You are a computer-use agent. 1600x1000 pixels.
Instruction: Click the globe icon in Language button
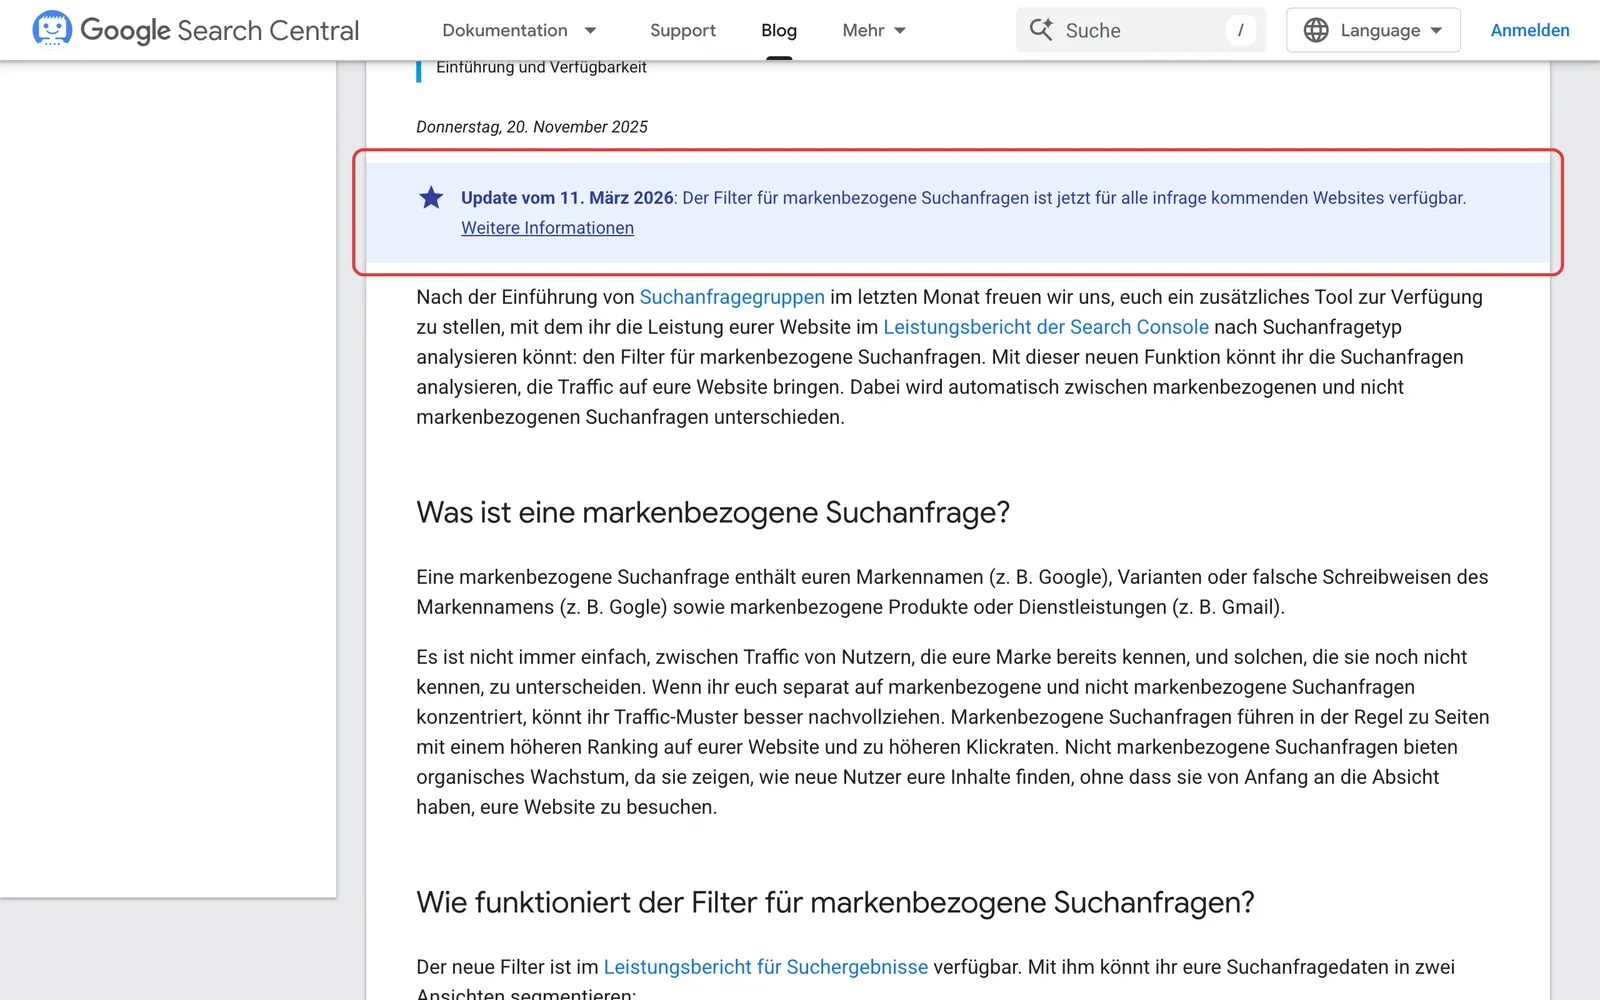(1316, 30)
